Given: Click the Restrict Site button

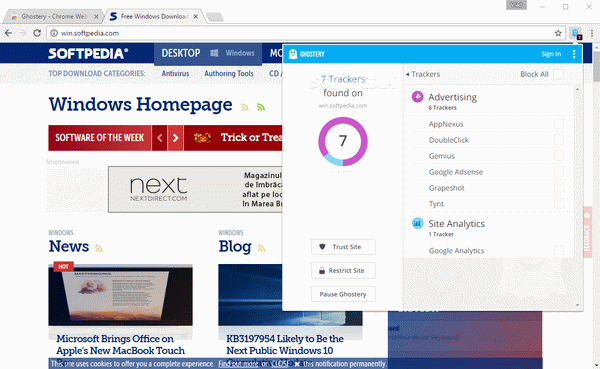Looking at the screenshot, I should tap(343, 271).
